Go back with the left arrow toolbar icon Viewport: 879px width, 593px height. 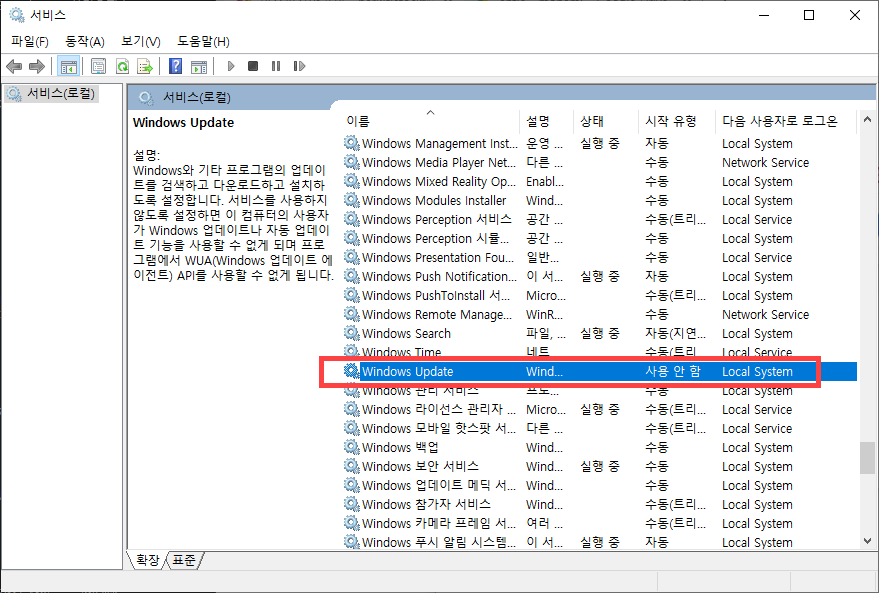pos(14,66)
